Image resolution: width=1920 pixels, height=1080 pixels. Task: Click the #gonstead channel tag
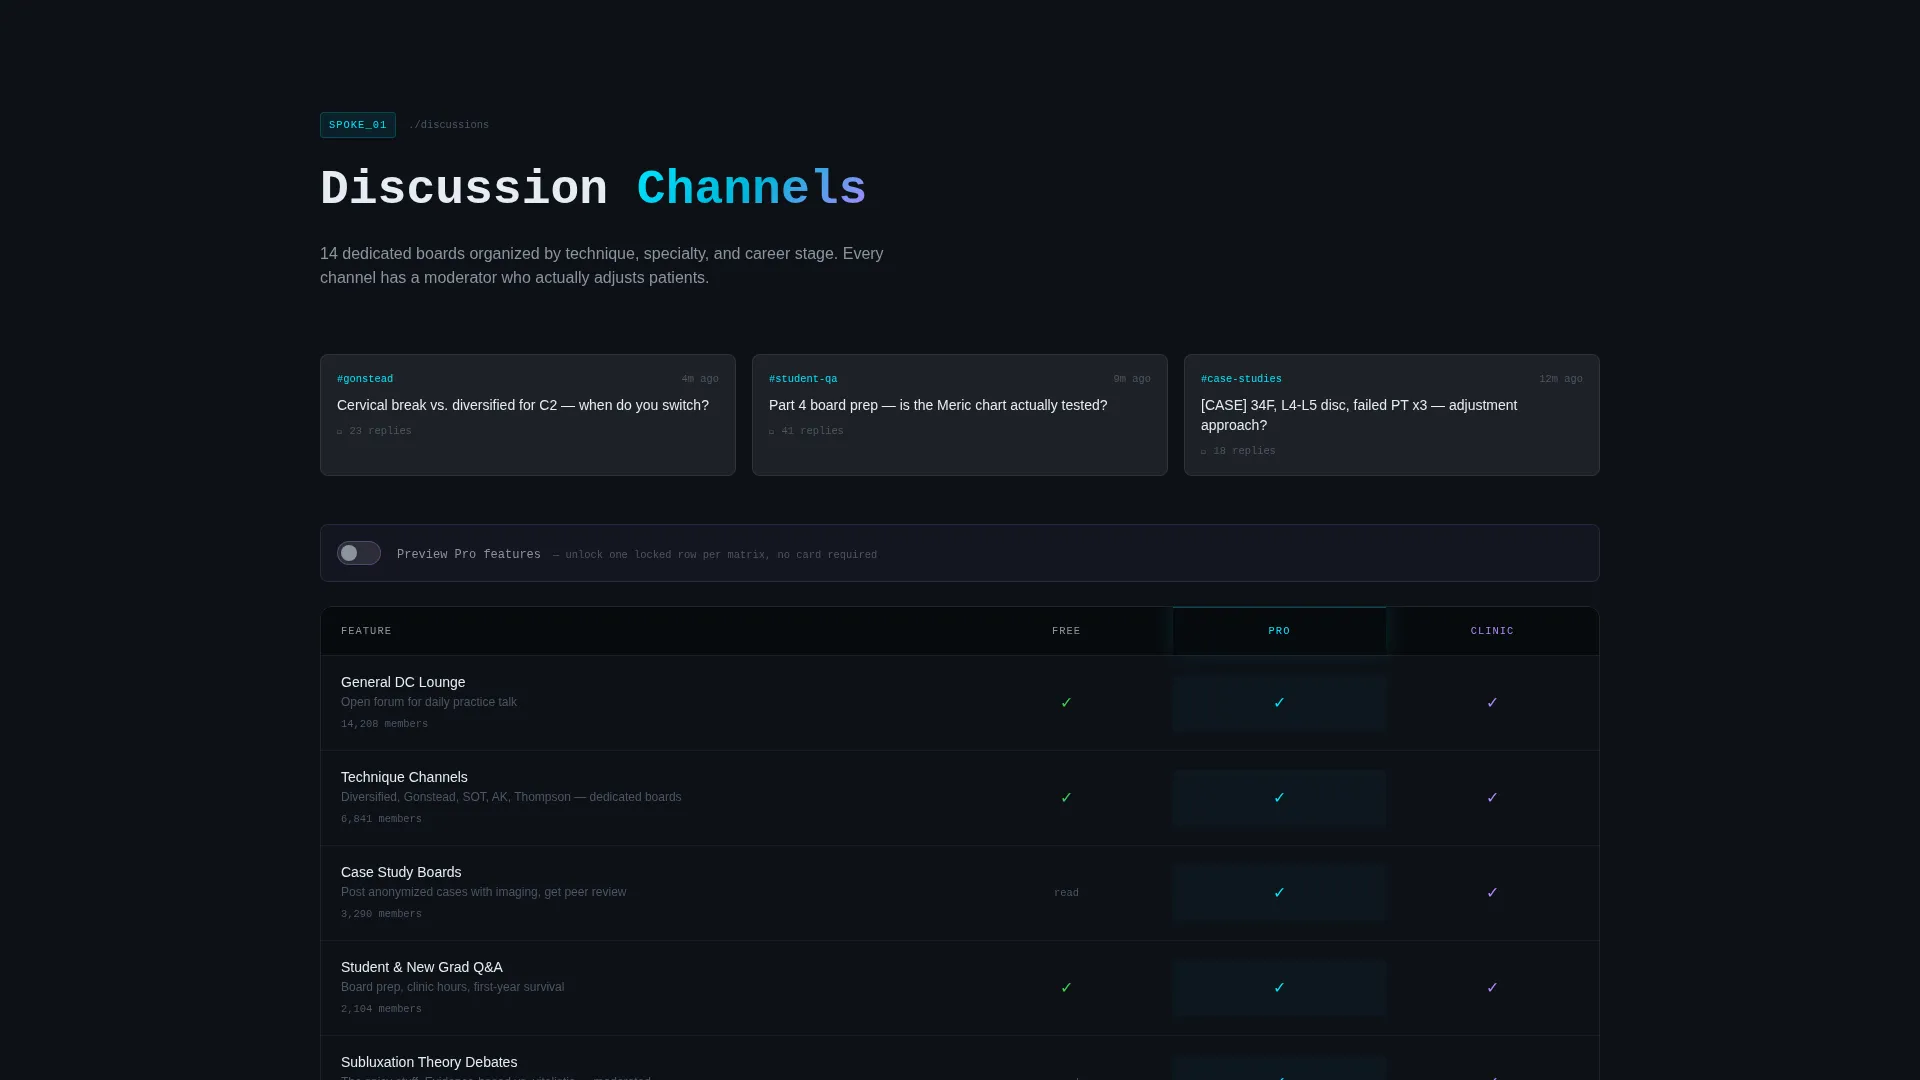pos(365,379)
